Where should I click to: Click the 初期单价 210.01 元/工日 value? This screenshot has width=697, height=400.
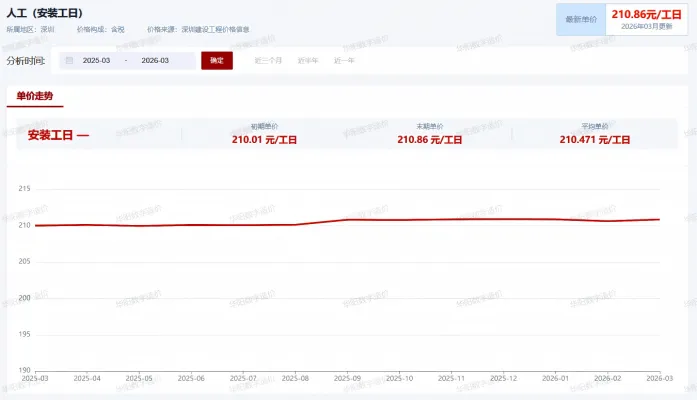click(264, 140)
